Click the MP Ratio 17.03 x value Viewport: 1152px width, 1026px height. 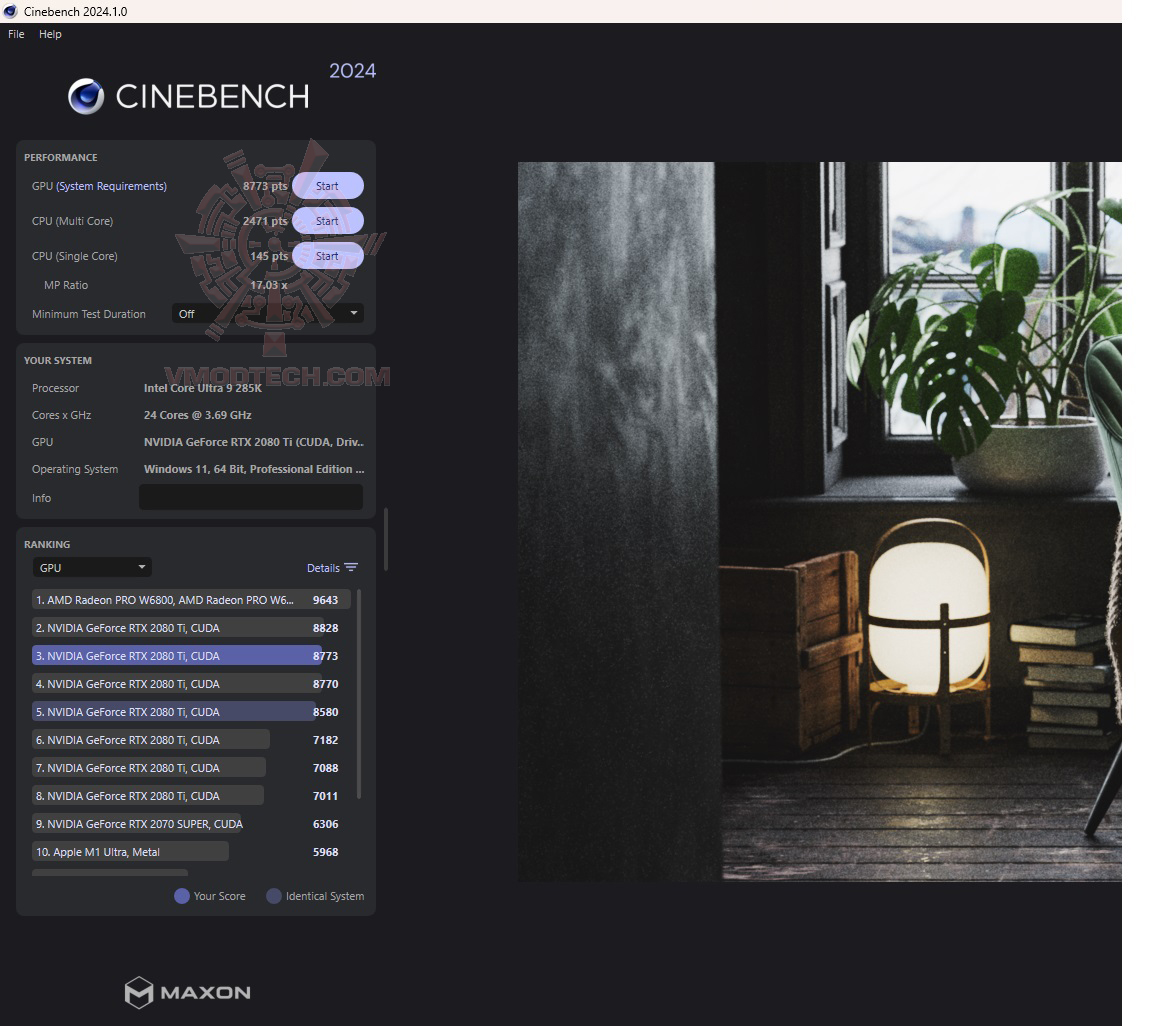[x=269, y=285]
